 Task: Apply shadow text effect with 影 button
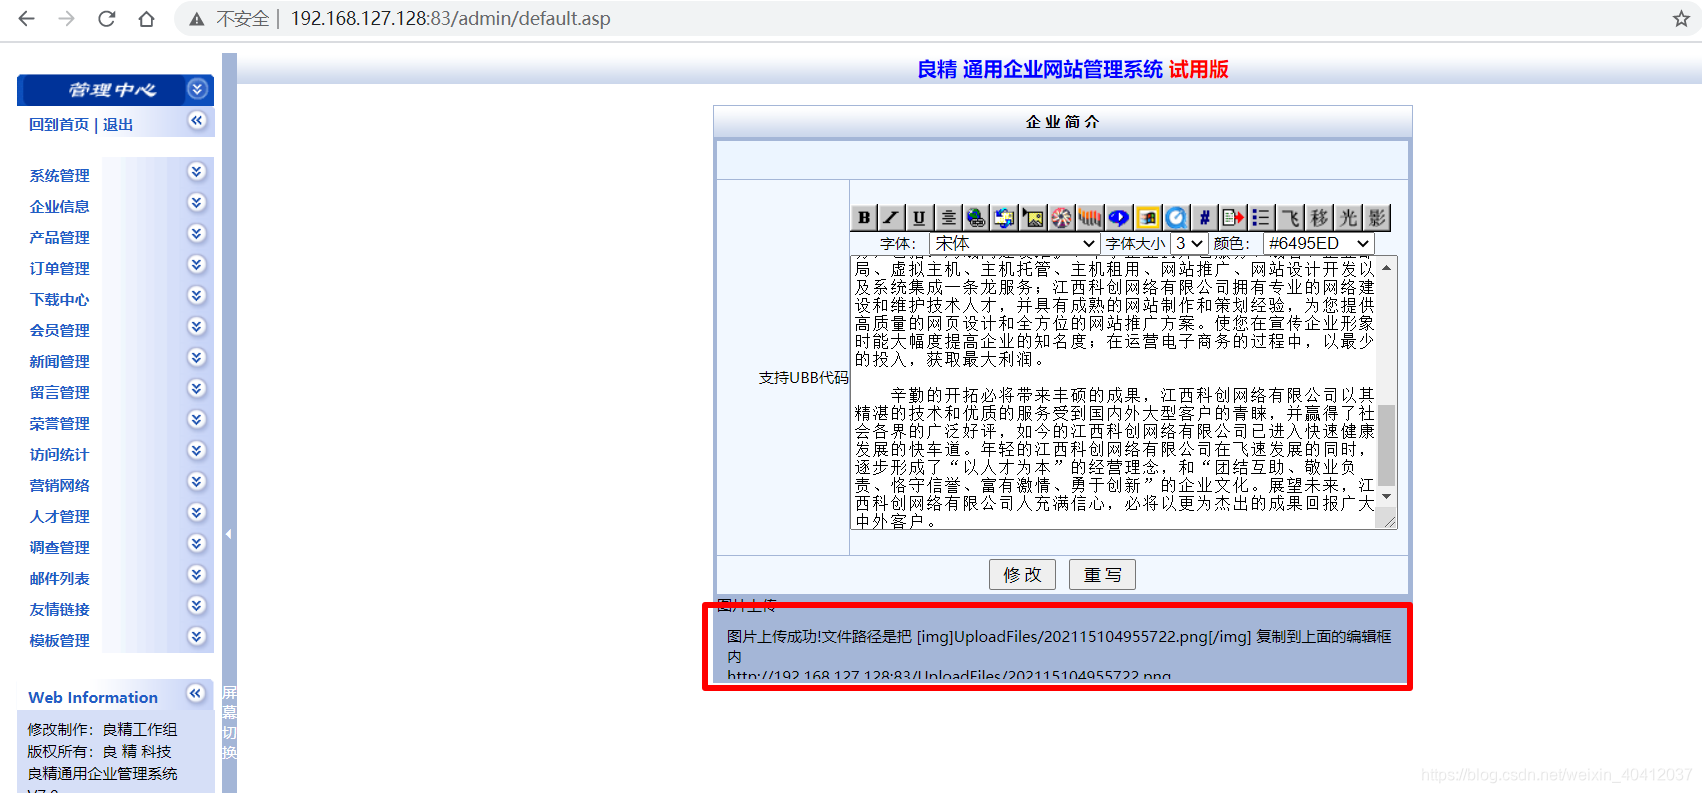[1377, 218]
